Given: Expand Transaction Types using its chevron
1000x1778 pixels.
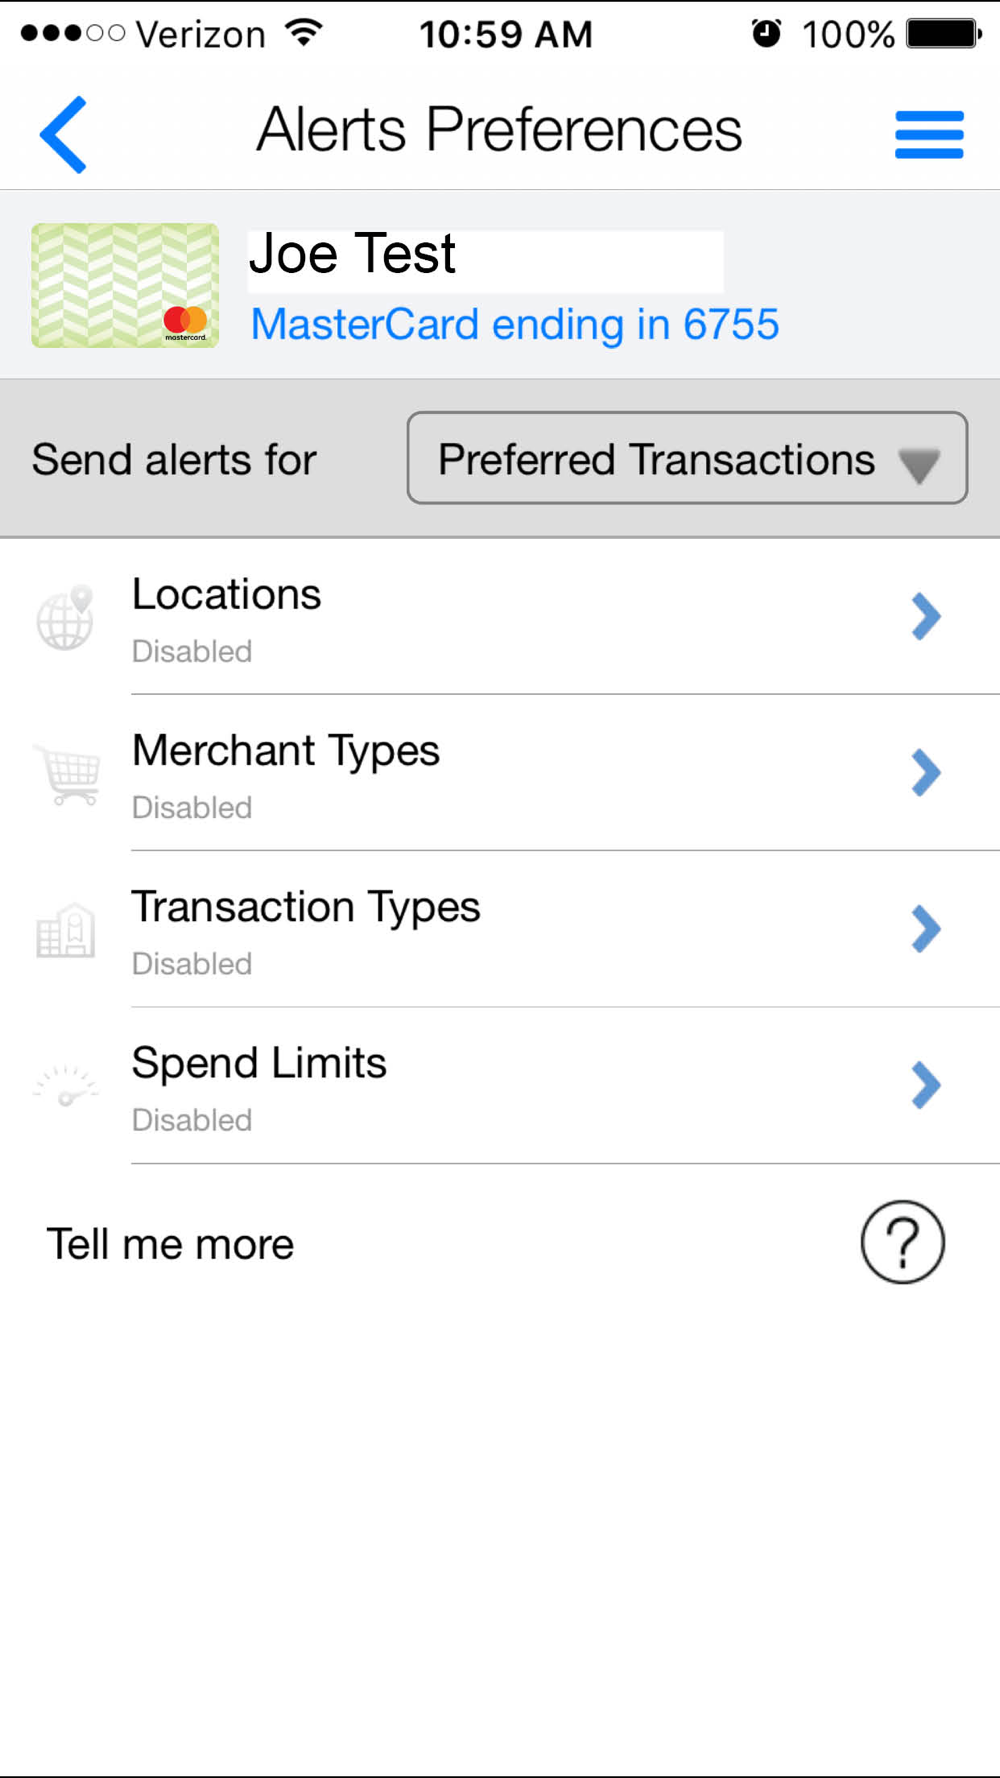Looking at the screenshot, I should click(x=926, y=929).
